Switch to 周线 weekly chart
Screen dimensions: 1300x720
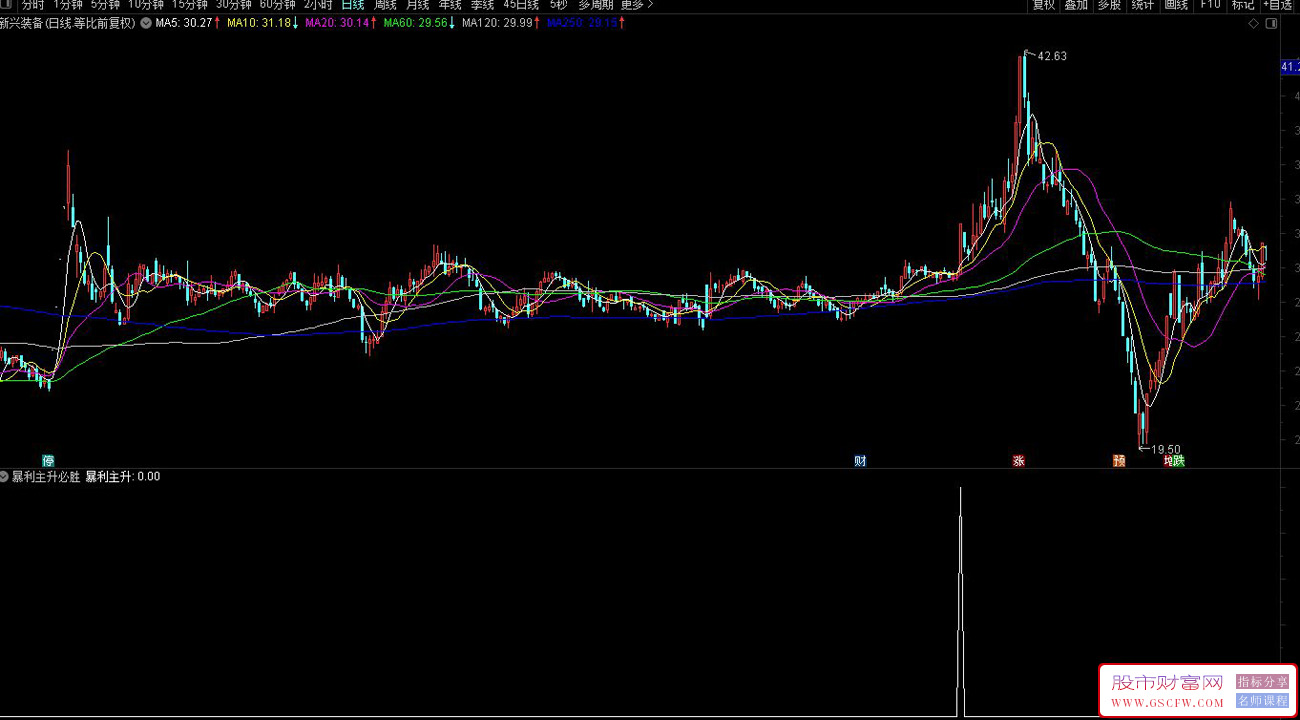coord(385,5)
